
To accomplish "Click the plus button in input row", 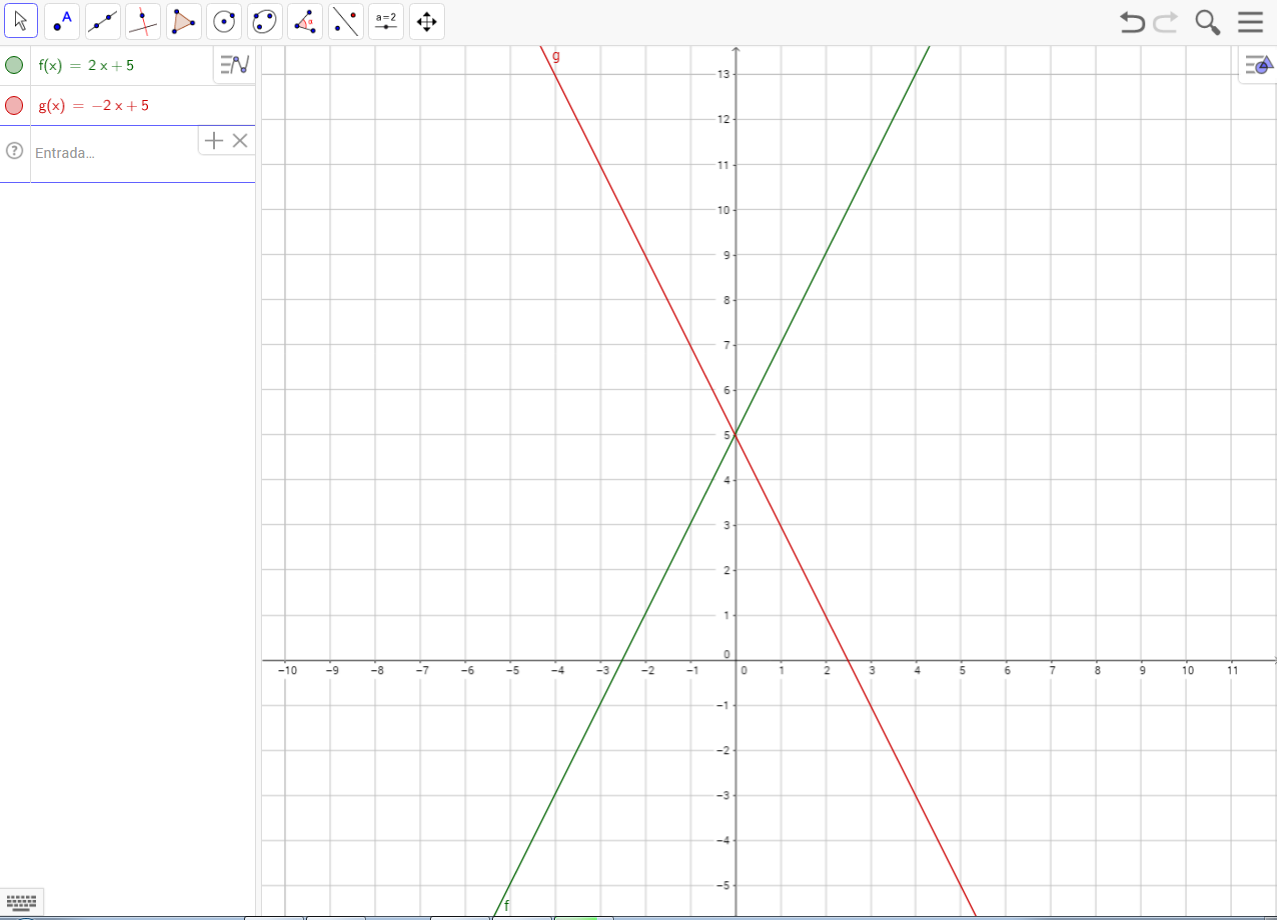I will click(x=213, y=140).
